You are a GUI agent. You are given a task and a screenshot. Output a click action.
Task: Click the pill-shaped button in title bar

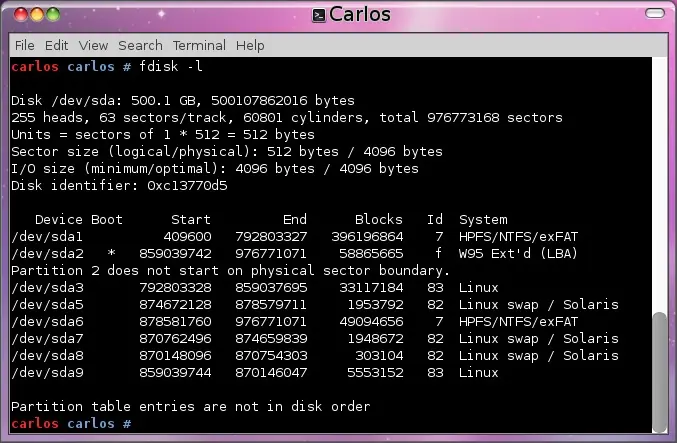(x=655, y=13)
